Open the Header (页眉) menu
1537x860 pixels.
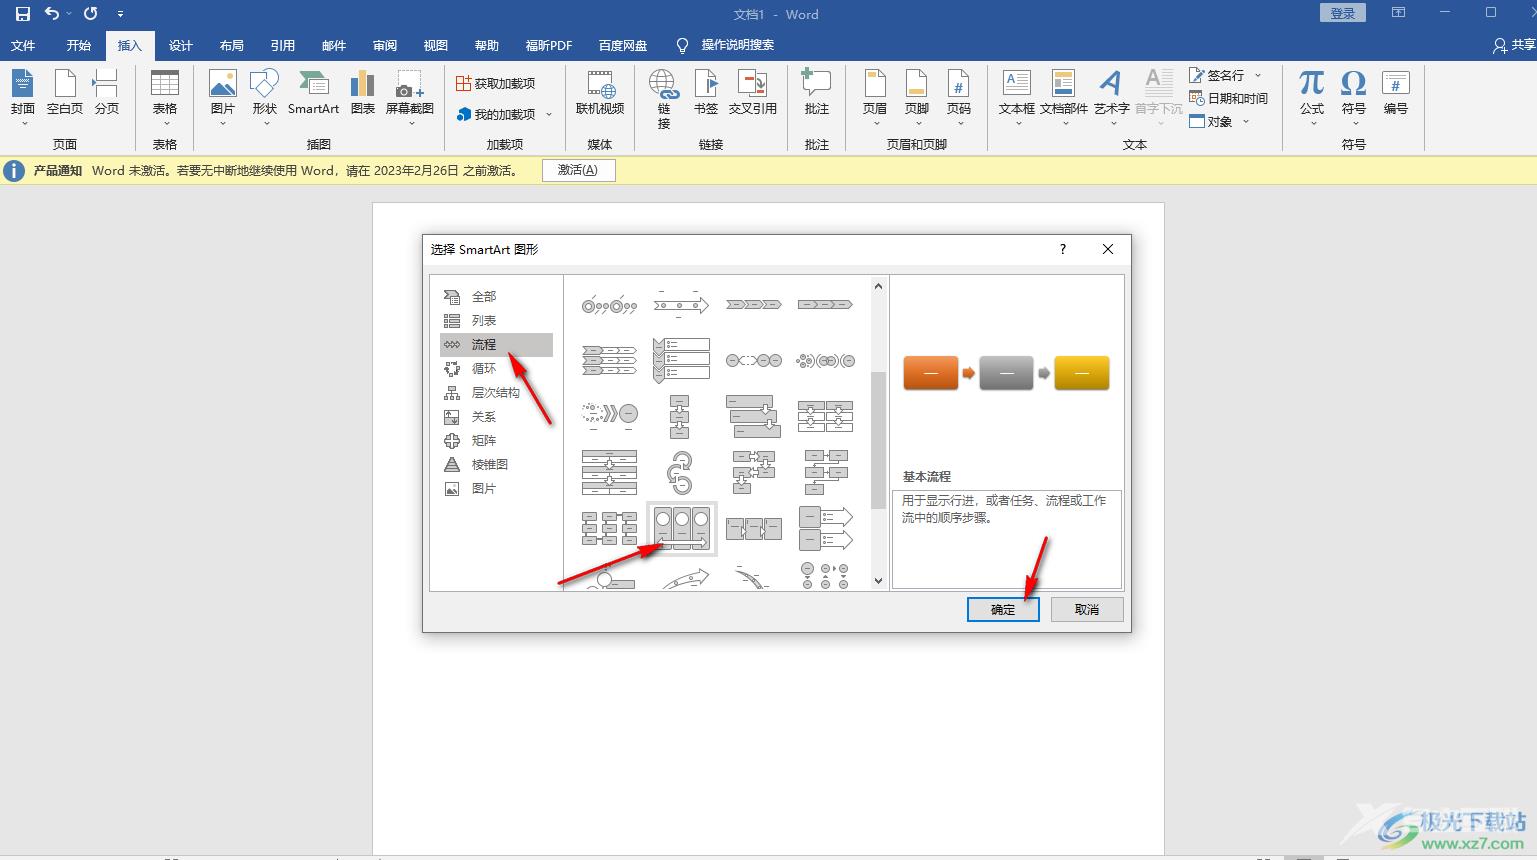875,97
